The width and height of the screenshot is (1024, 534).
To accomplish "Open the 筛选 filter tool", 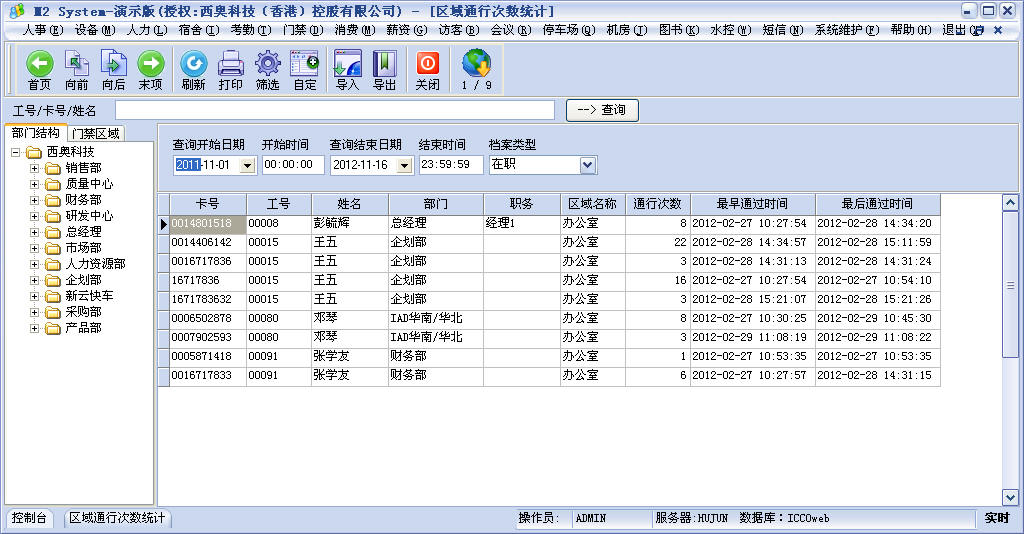I will coord(267,68).
